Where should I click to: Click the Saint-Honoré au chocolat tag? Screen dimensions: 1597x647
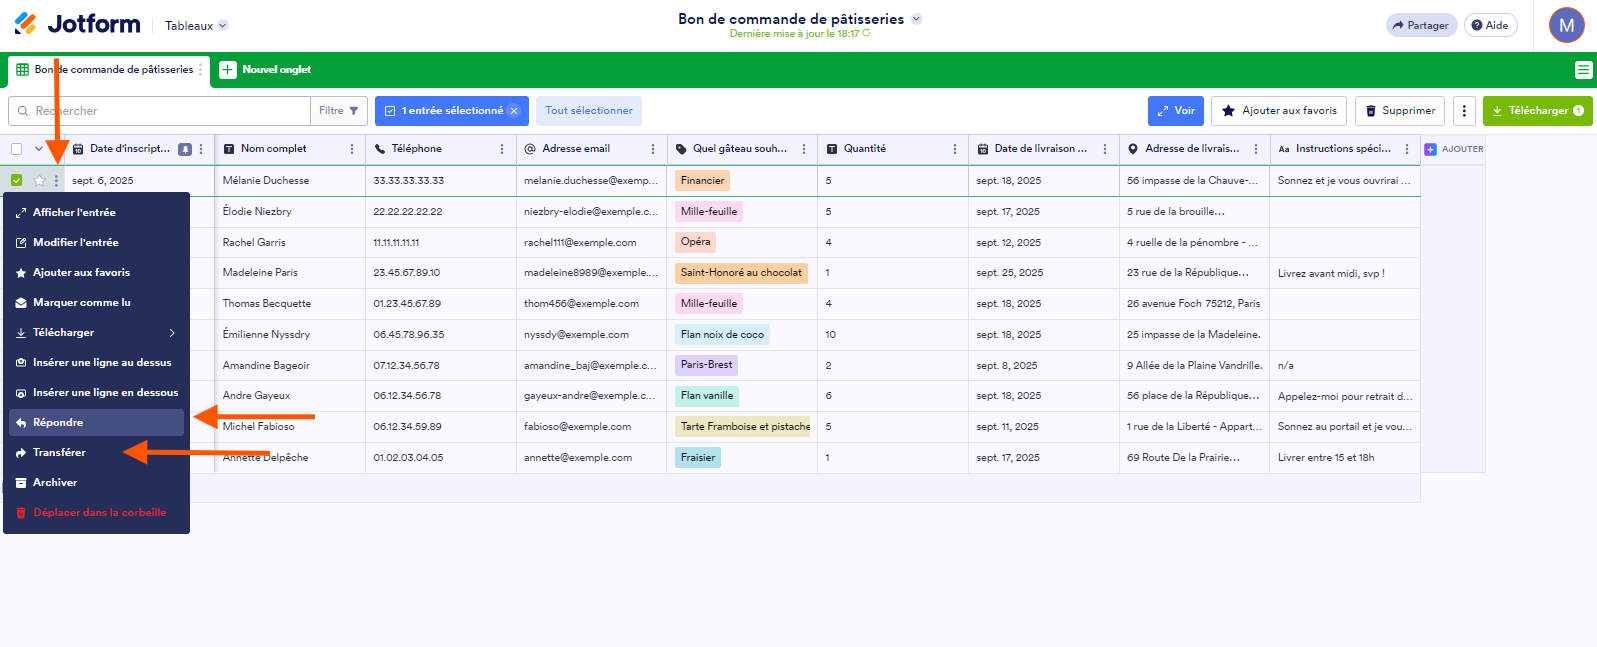pyautogui.click(x=741, y=272)
